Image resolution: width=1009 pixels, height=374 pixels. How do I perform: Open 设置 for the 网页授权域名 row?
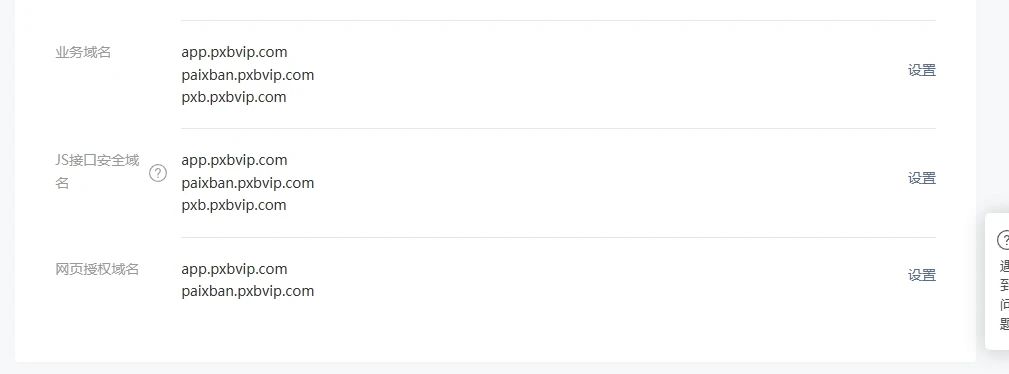(x=921, y=275)
